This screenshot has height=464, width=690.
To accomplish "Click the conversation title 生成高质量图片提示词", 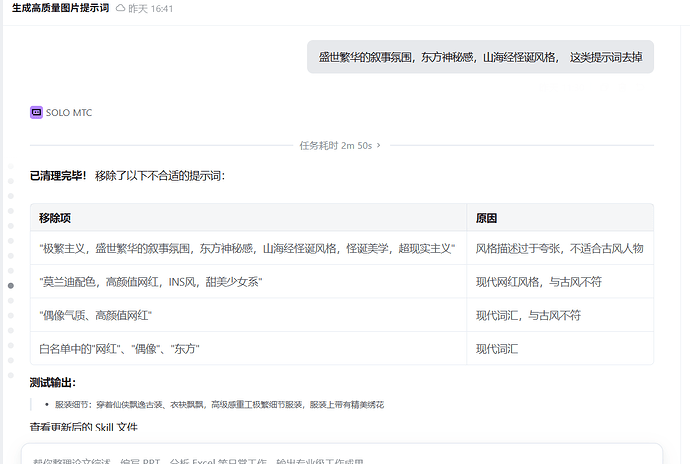I will 61,8.
